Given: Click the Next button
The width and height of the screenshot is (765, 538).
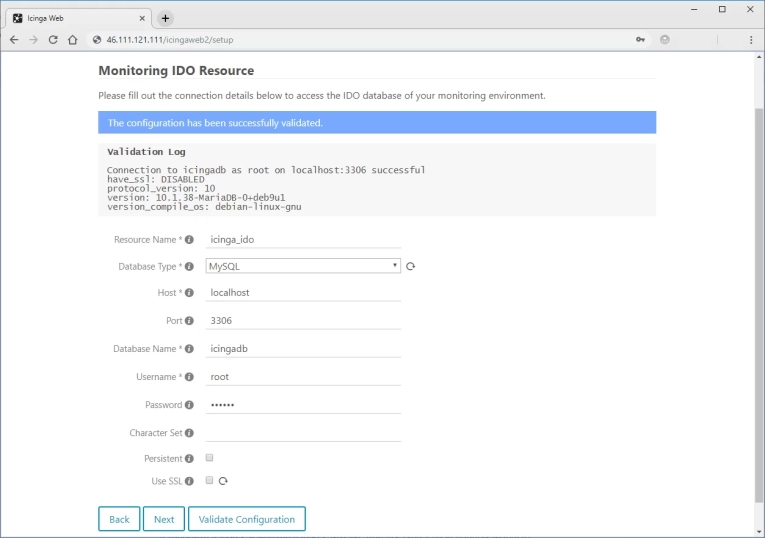Looking at the screenshot, I should click(164, 519).
